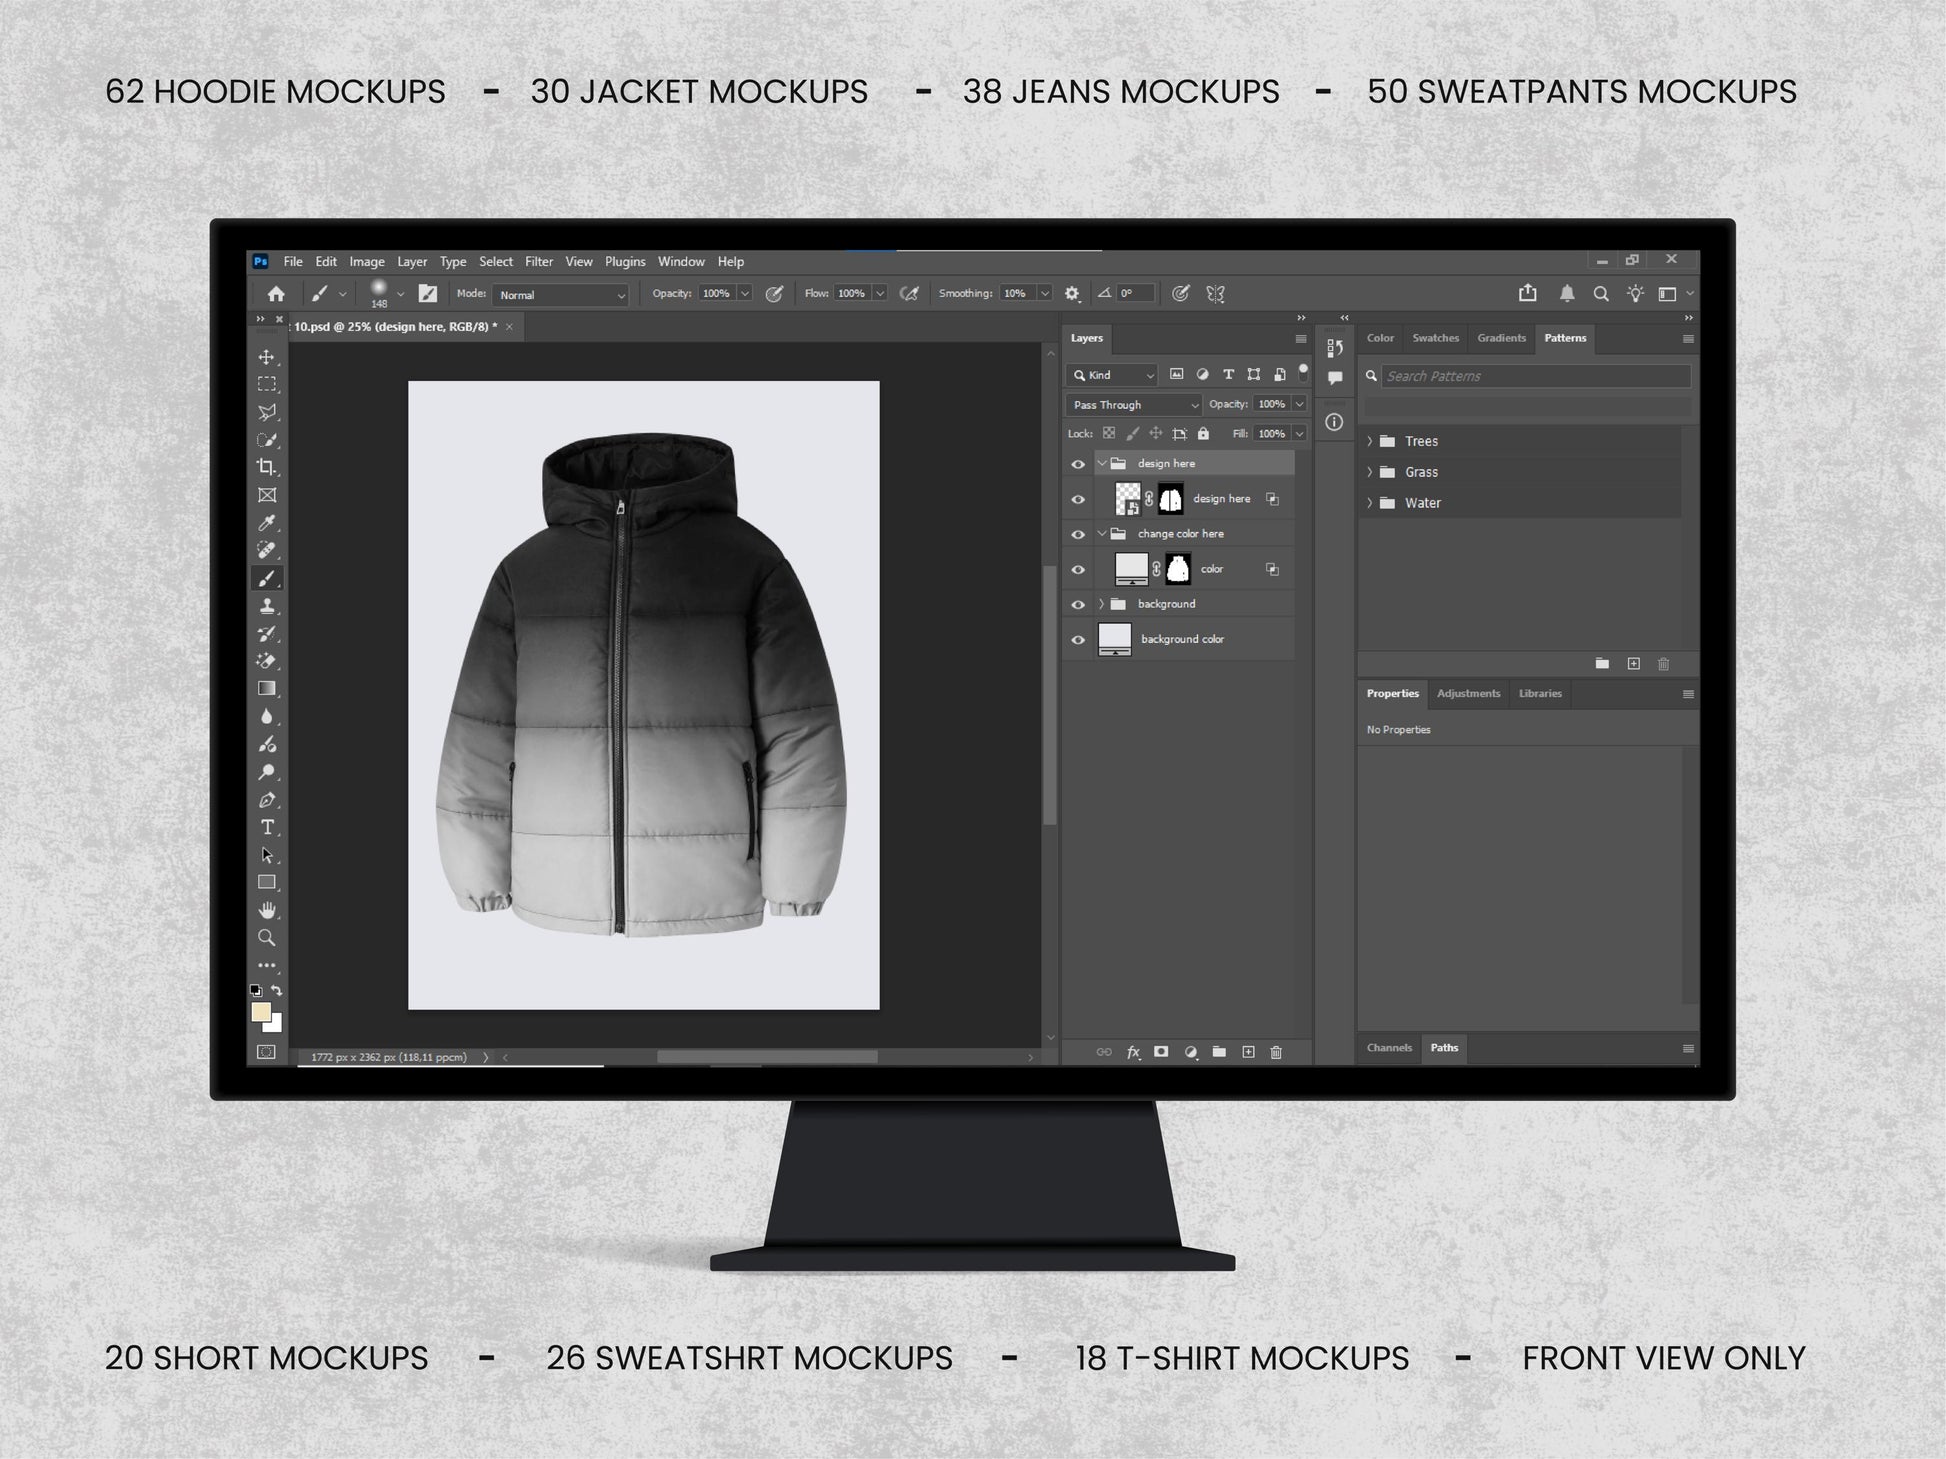
Task: Click the lock transparent pixels icon in Layers
Action: (x=1109, y=433)
